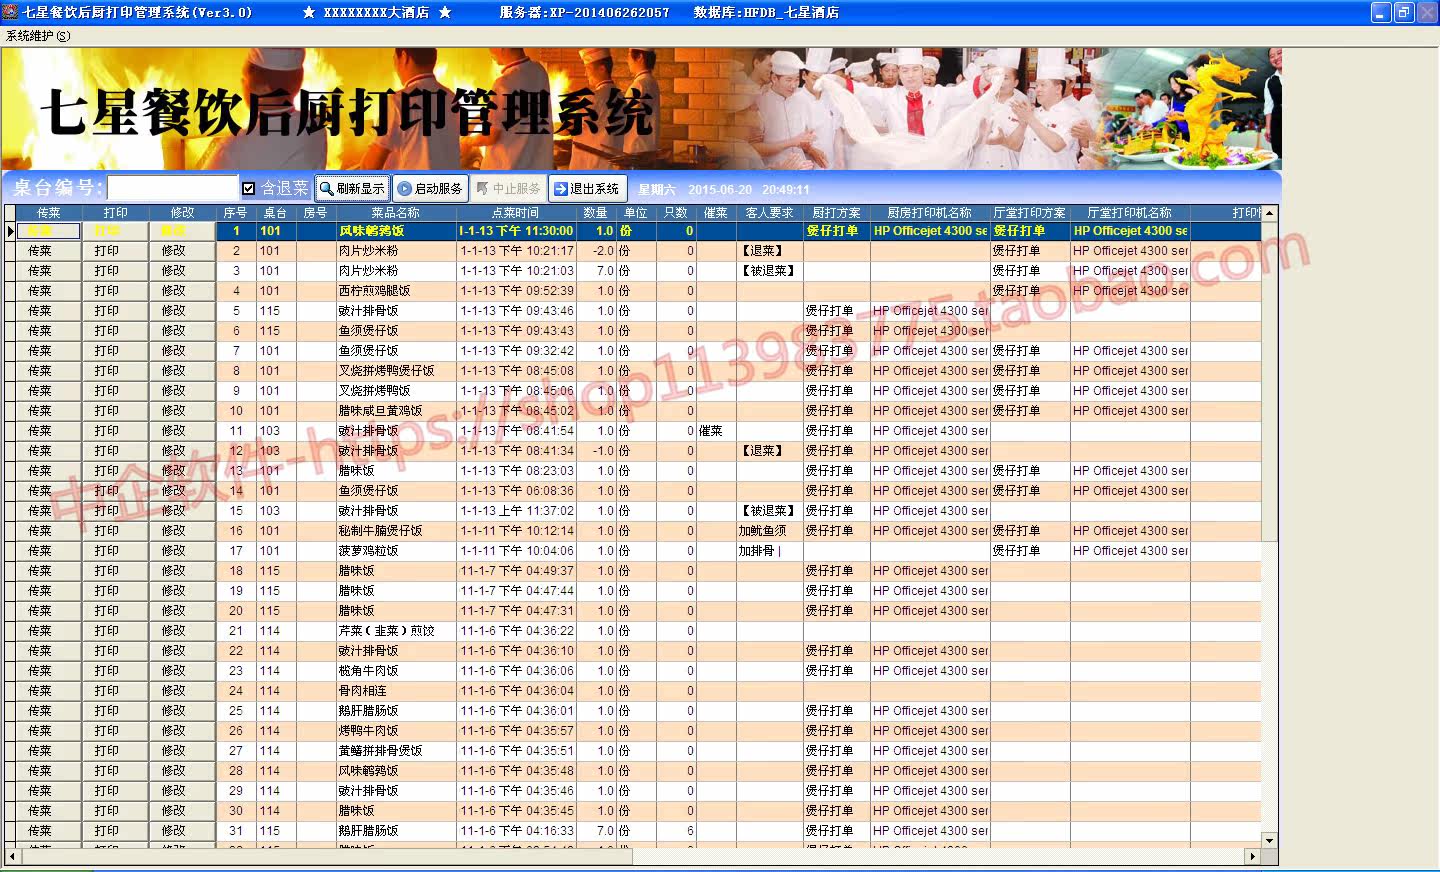1440x872 pixels.
Task: Click the horizontal scrollbar right arrow
Action: tap(1252, 857)
